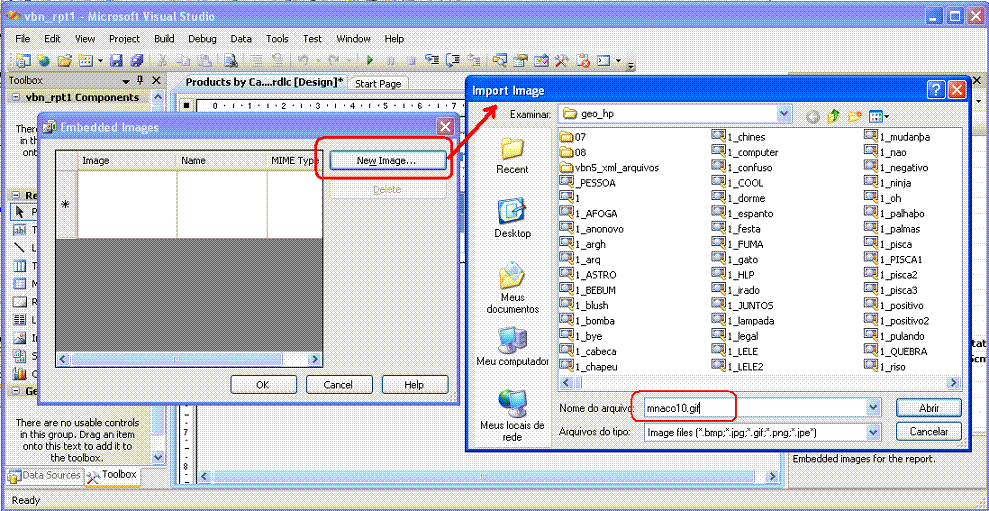This screenshot has width=989, height=511.
Task: Click OK in Embedded Images dialog
Action: pyautogui.click(x=263, y=384)
